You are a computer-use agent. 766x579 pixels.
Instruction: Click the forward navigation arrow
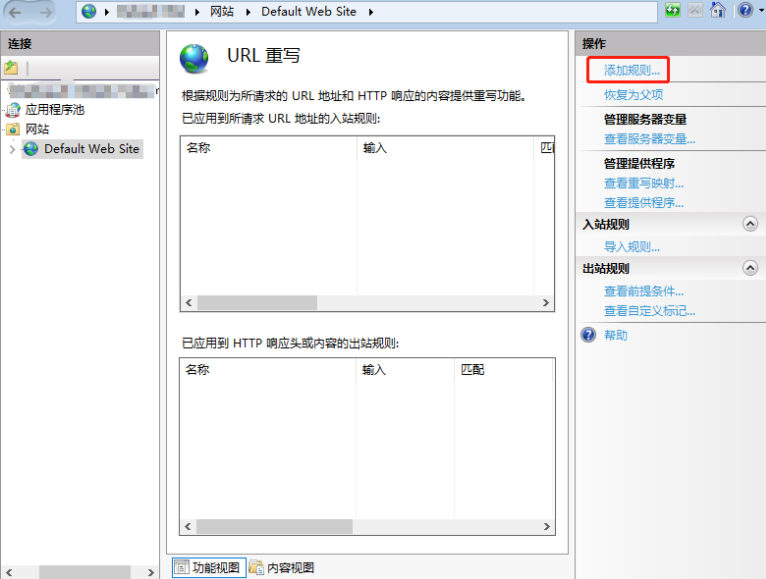tap(46, 12)
